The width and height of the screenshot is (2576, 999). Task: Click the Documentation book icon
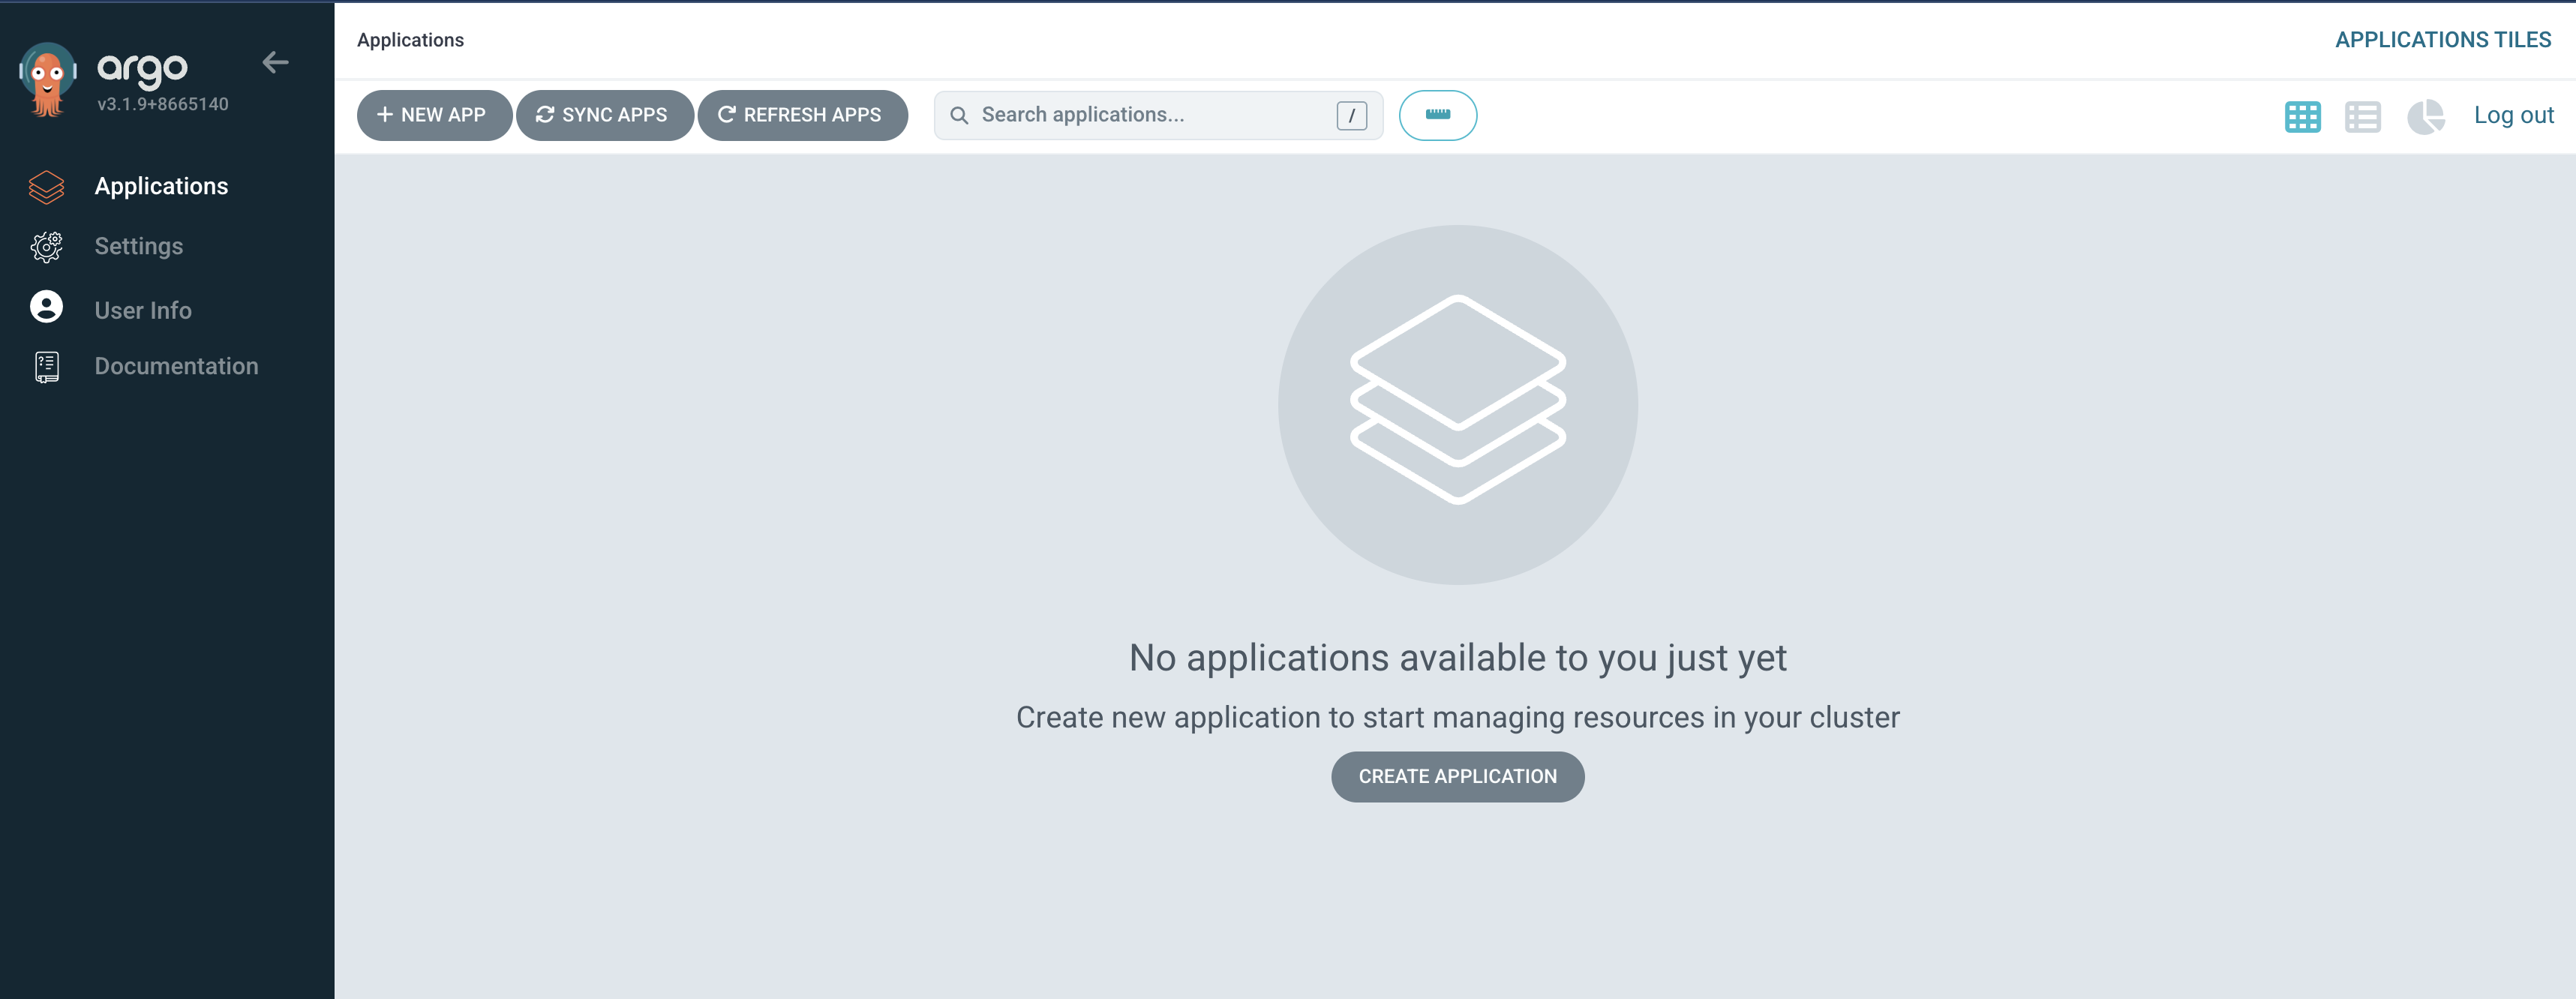click(46, 367)
